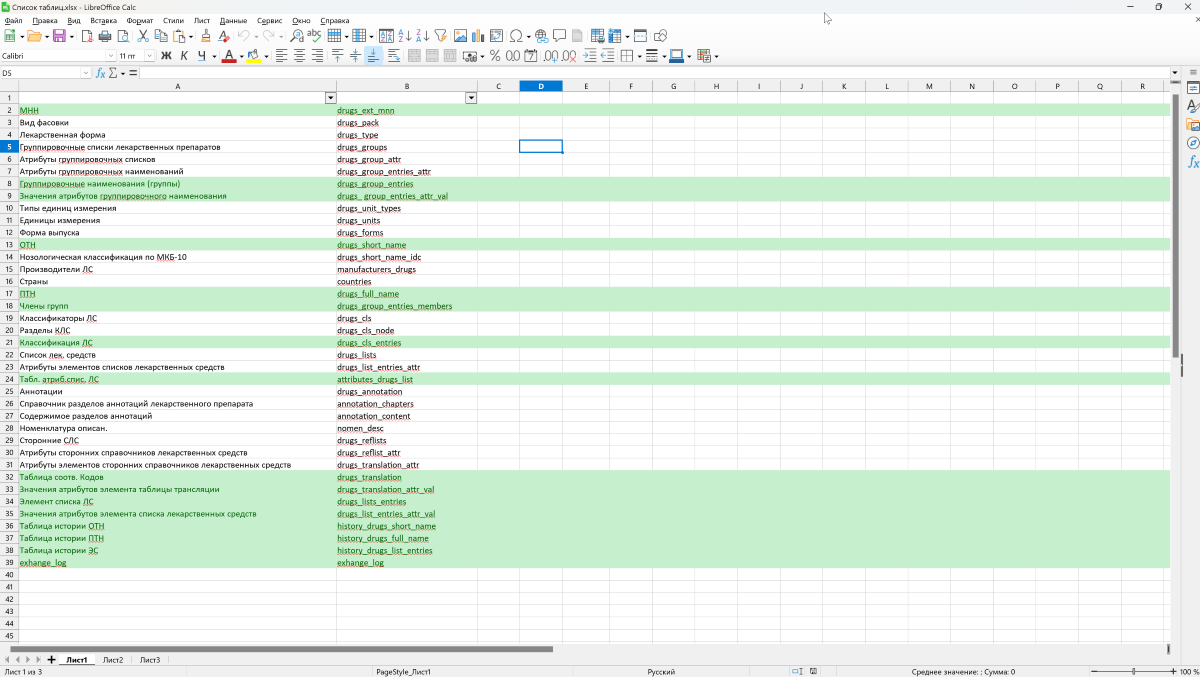Click the column D header
The width and height of the screenshot is (1200, 677).
tap(541, 86)
